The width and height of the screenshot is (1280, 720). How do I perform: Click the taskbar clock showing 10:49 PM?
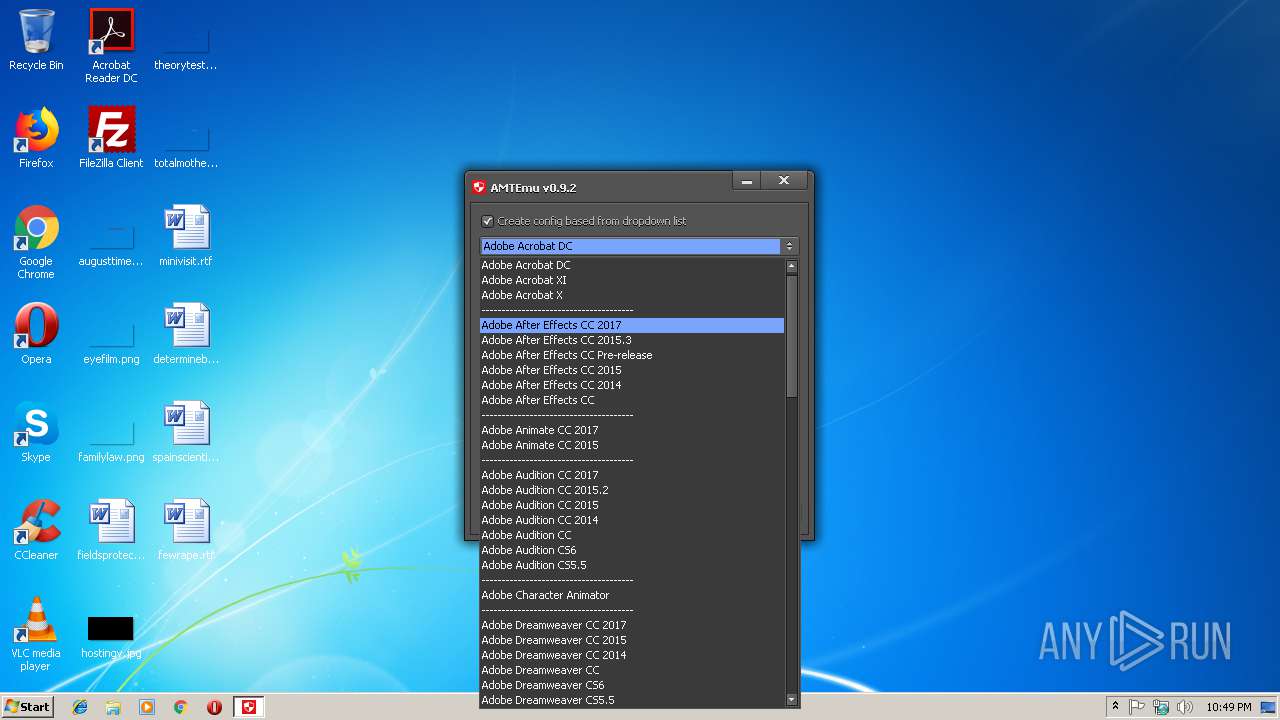1228,707
